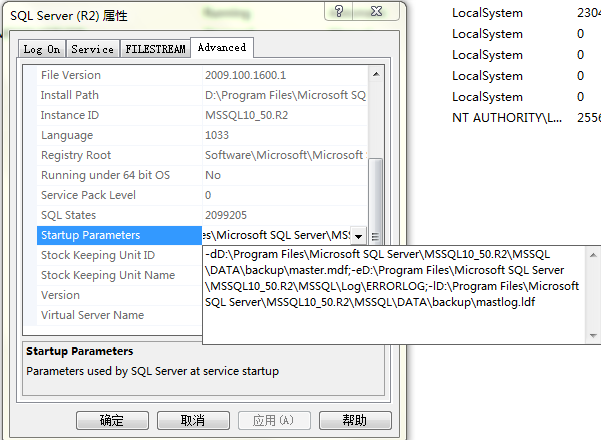The image size is (601, 440).
Task: Click the 帮助 Help button
Action: 355,420
